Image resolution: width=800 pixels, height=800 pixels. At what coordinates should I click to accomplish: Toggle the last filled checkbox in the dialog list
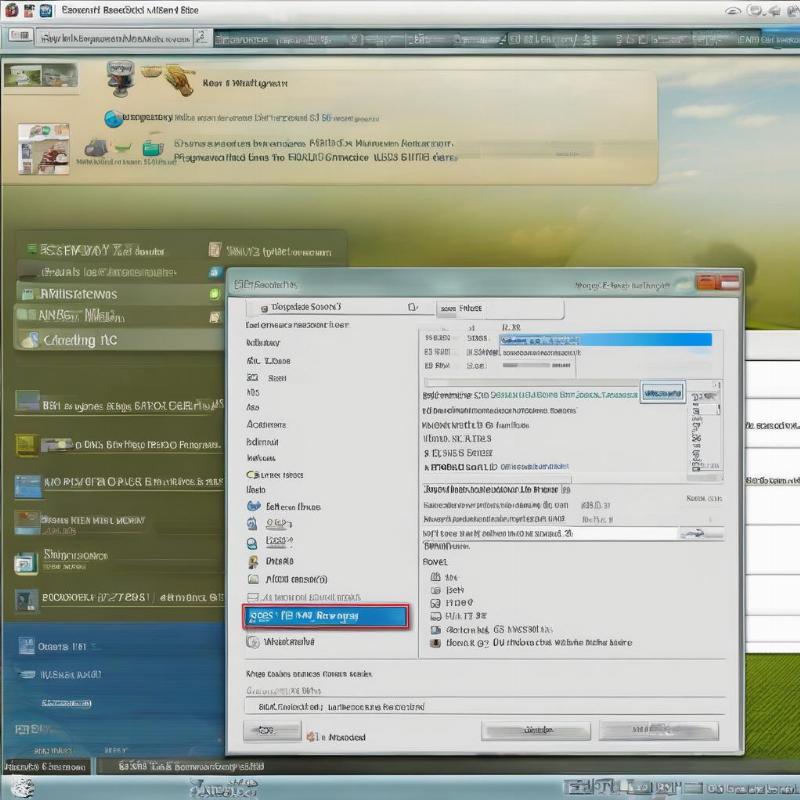[x=435, y=643]
